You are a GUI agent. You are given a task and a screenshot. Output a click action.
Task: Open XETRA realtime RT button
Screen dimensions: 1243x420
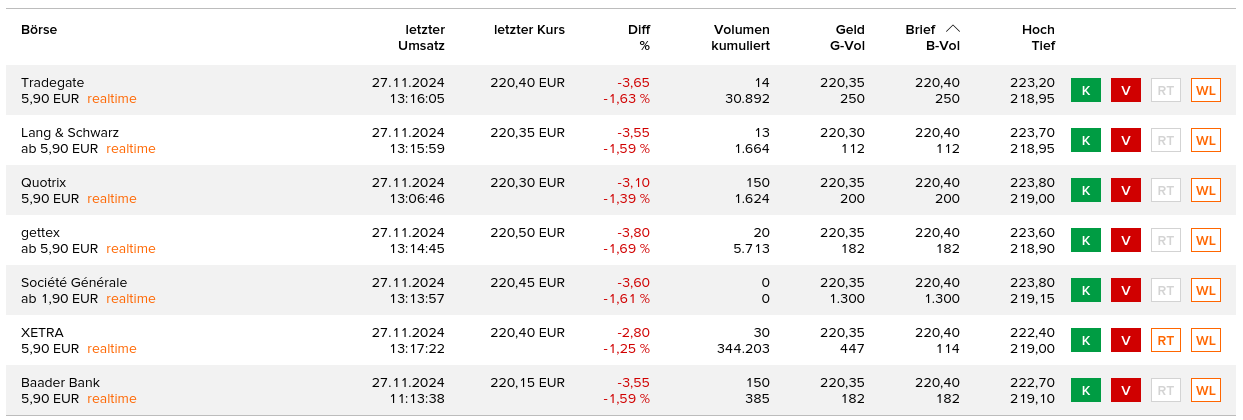click(1165, 341)
